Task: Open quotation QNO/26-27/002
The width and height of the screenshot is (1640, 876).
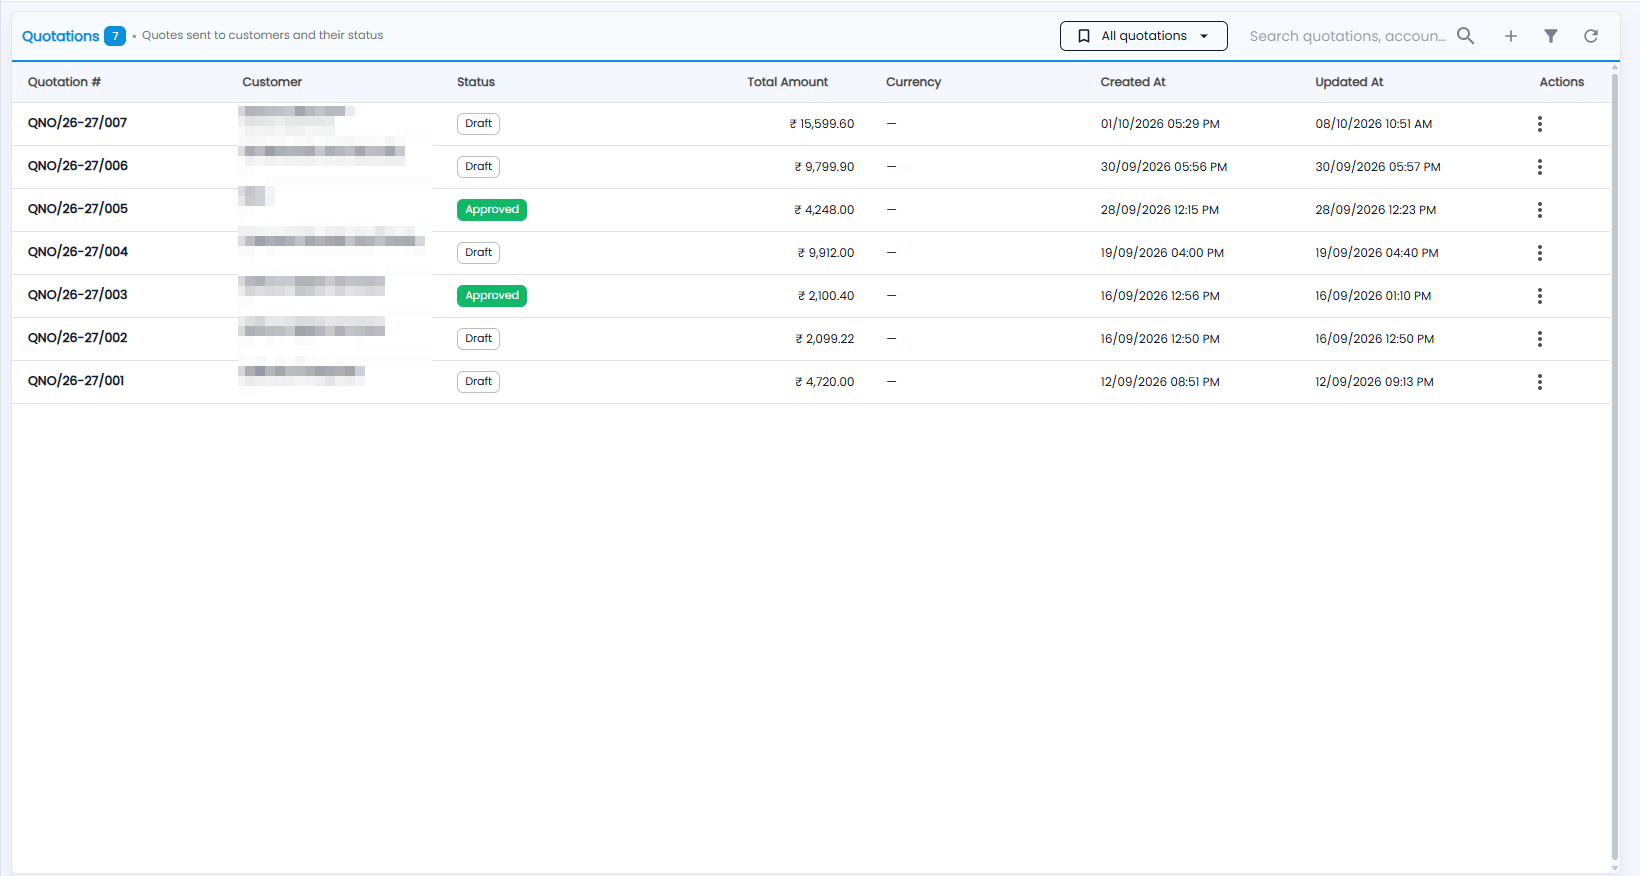Action: click(77, 338)
